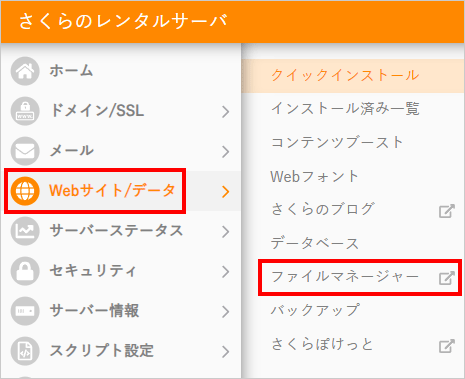Open the セキュリティ menu label
Screen dimensions: 465x379
pos(93,270)
